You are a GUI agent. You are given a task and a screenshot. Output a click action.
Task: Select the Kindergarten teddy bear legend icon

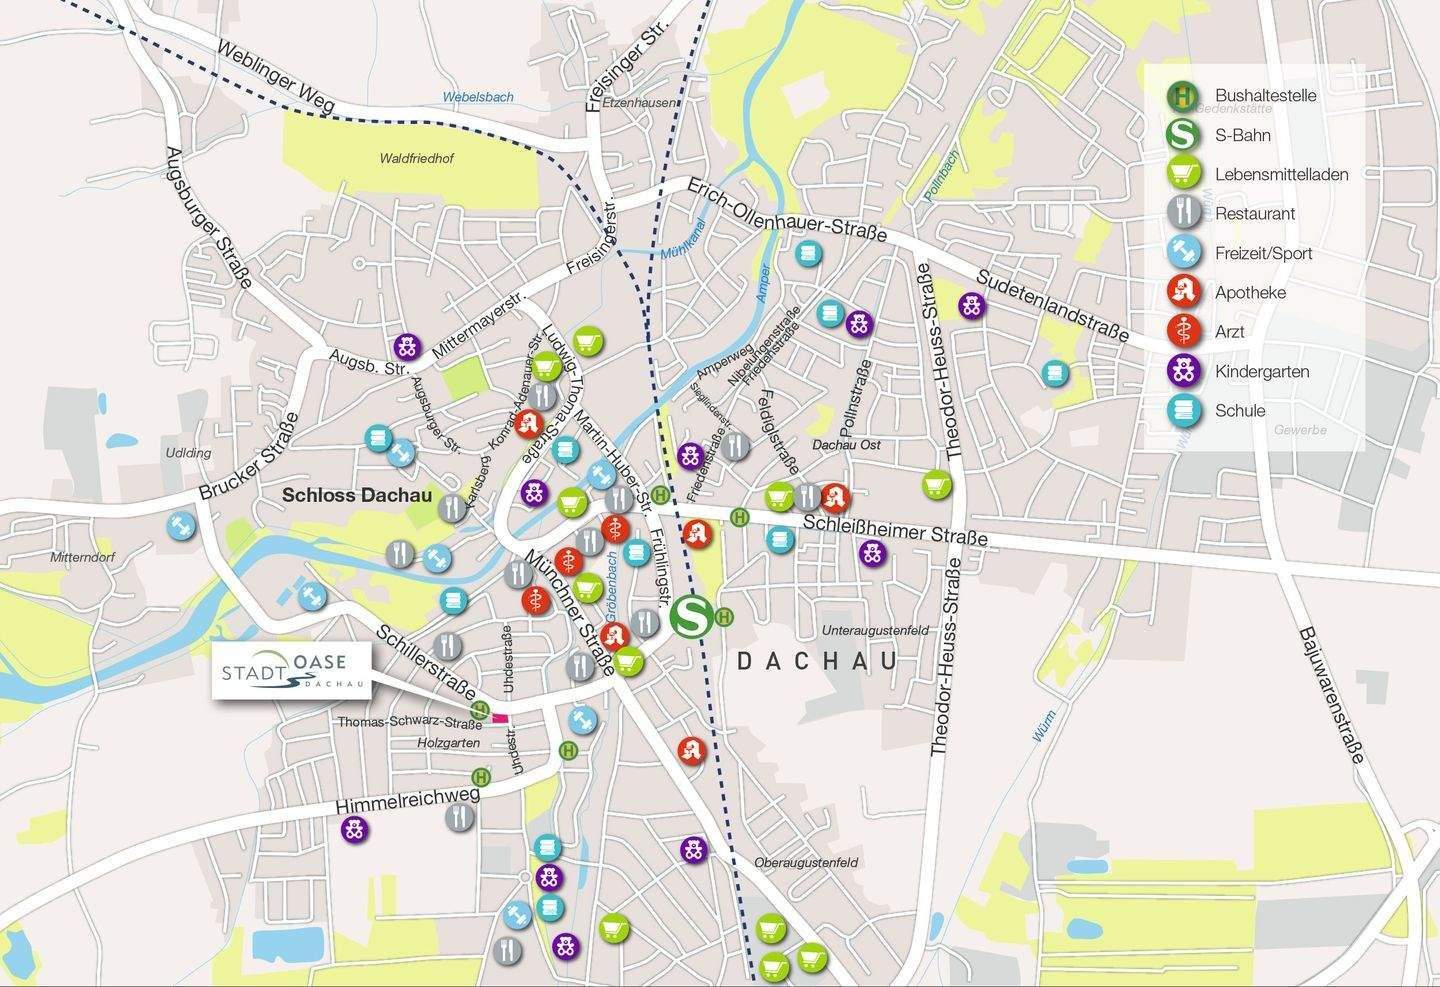click(1183, 371)
